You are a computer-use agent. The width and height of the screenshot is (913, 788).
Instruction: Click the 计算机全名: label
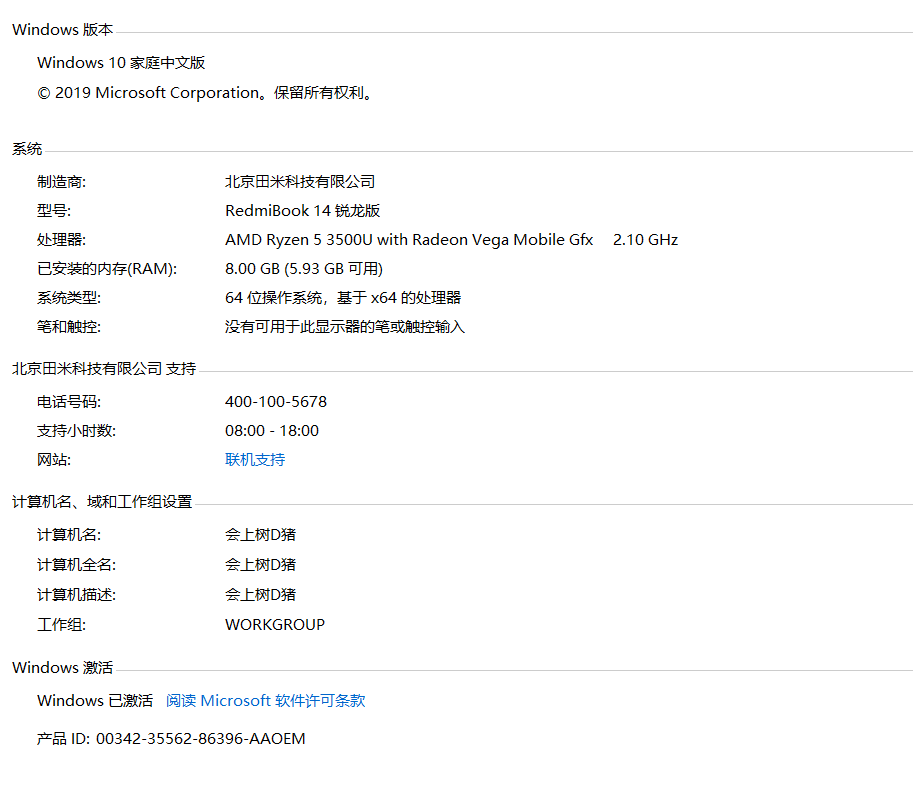click(x=77, y=564)
